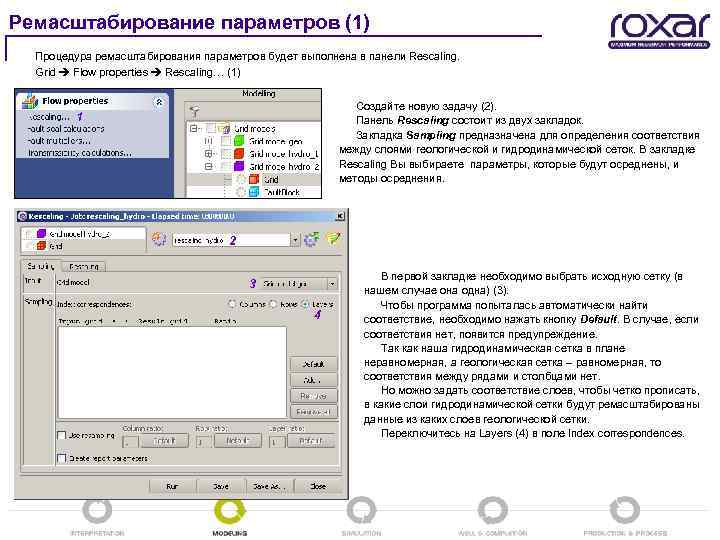This screenshot has width=720, height=540.
Task: Click the Column ratio Default button
Action: click(x=164, y=441)
